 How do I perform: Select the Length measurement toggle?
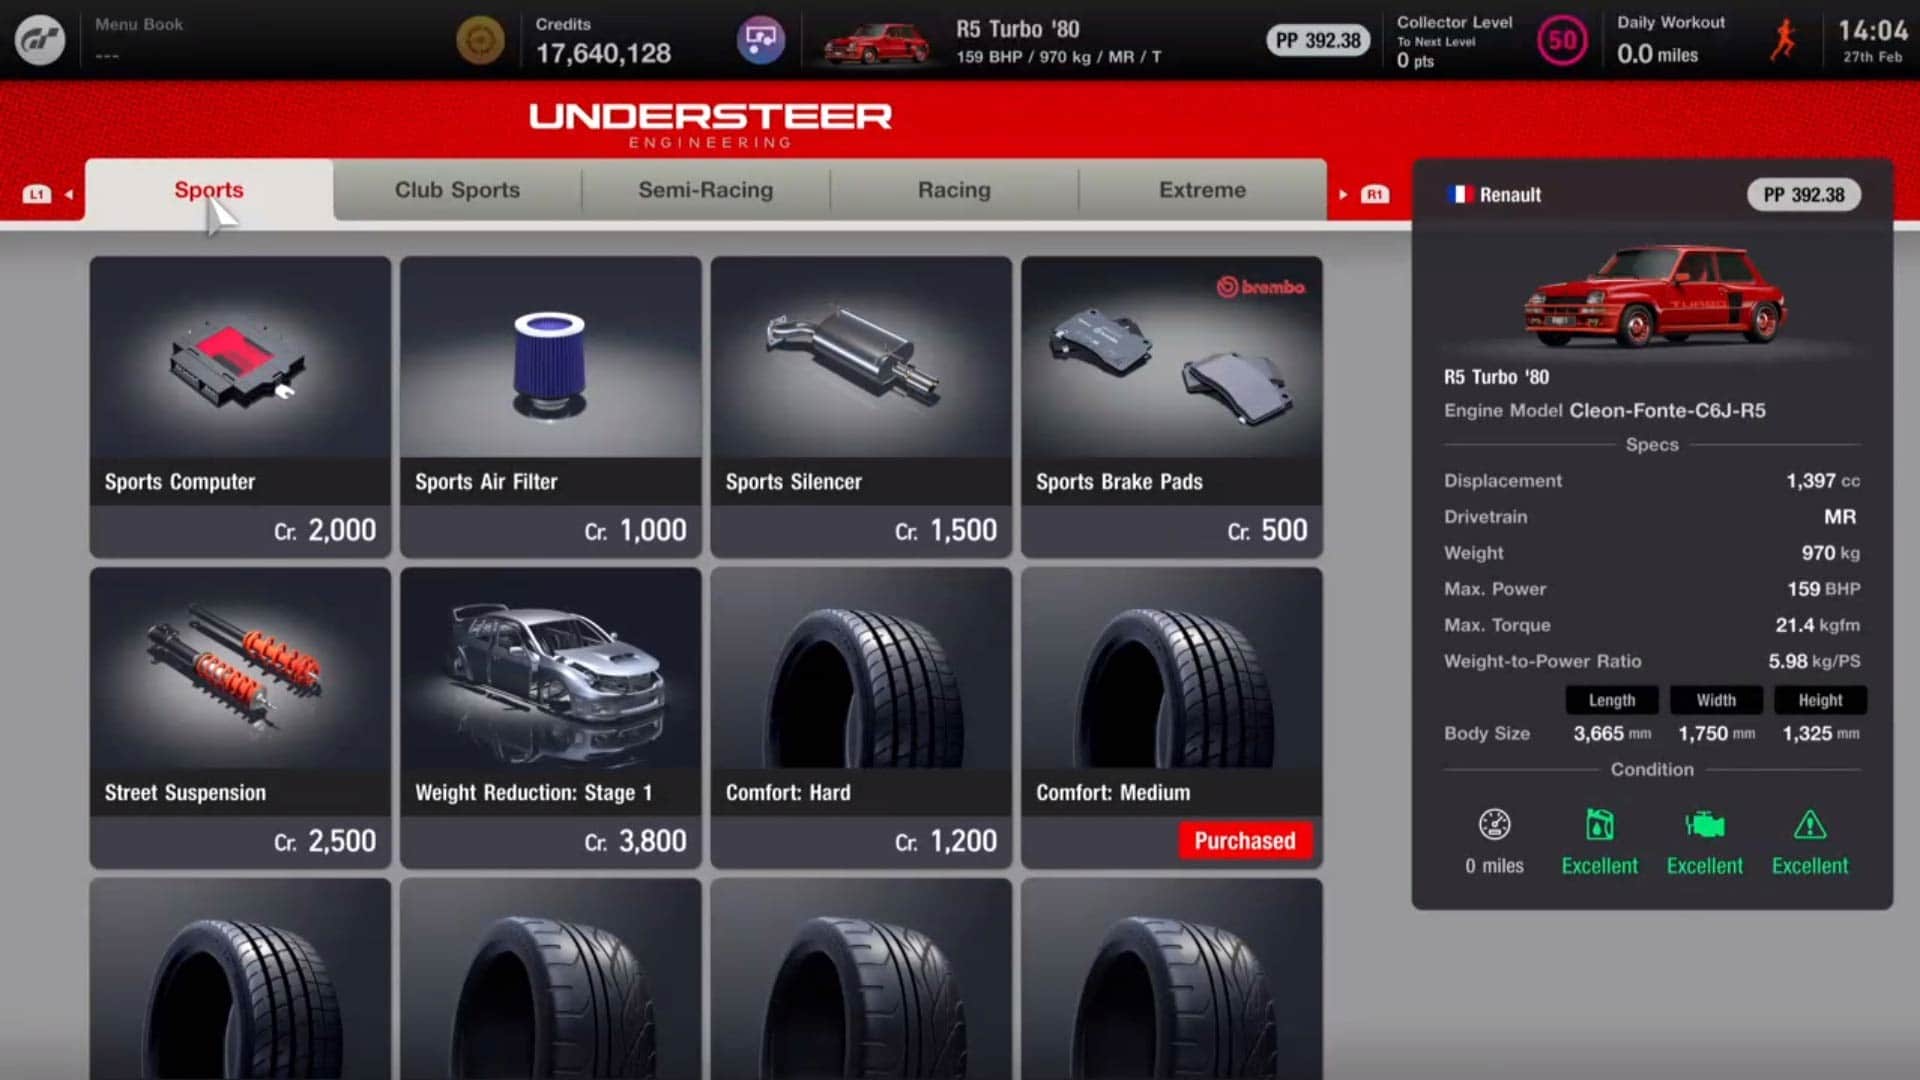[x=1611, y=700]
